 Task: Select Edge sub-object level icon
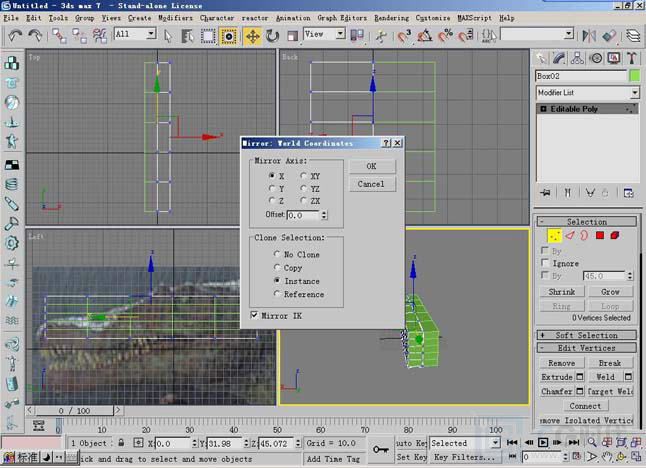[570, 236]
